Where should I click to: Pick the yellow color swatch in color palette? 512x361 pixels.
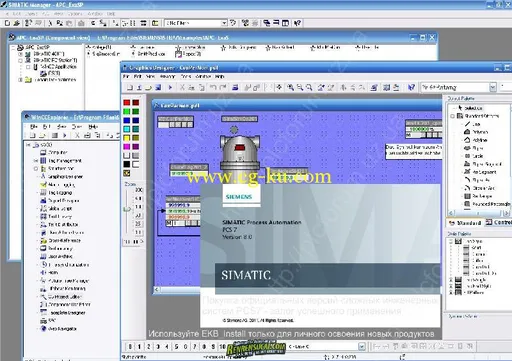[127, 138]
